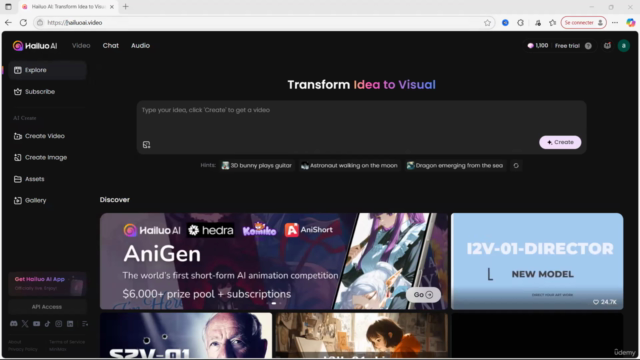
Task: Open the green user avatar menu
Action: click(624, 46)
